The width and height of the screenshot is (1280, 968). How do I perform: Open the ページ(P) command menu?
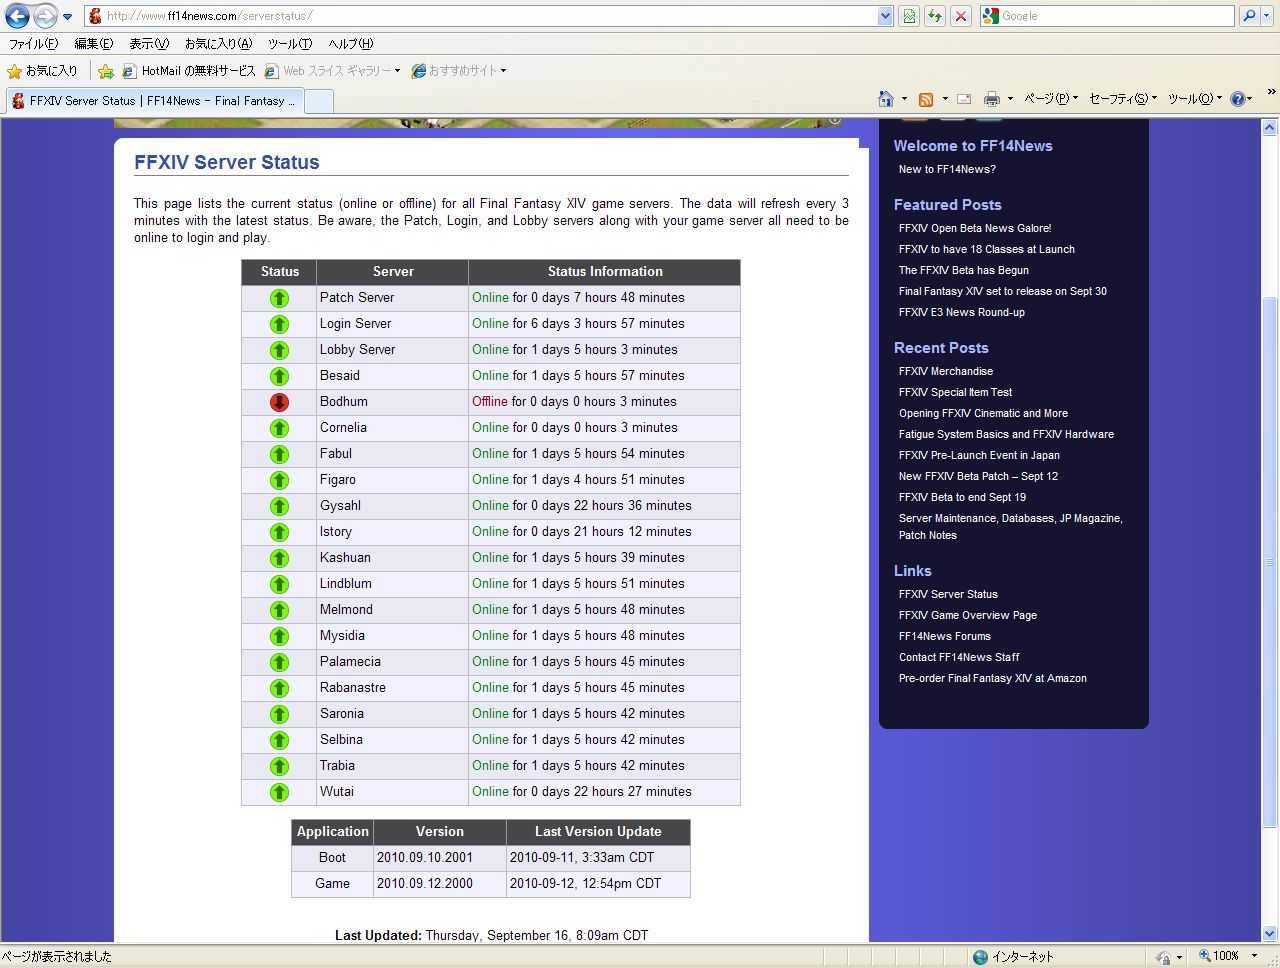click(1050, 99)
